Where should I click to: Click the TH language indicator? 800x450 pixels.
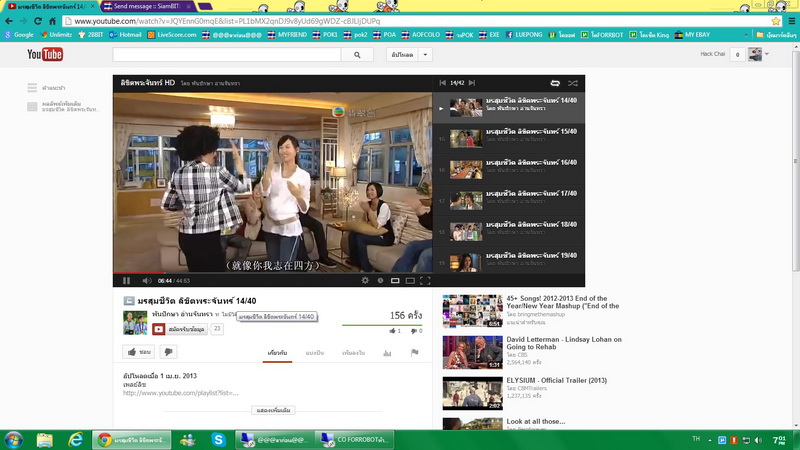696,439
